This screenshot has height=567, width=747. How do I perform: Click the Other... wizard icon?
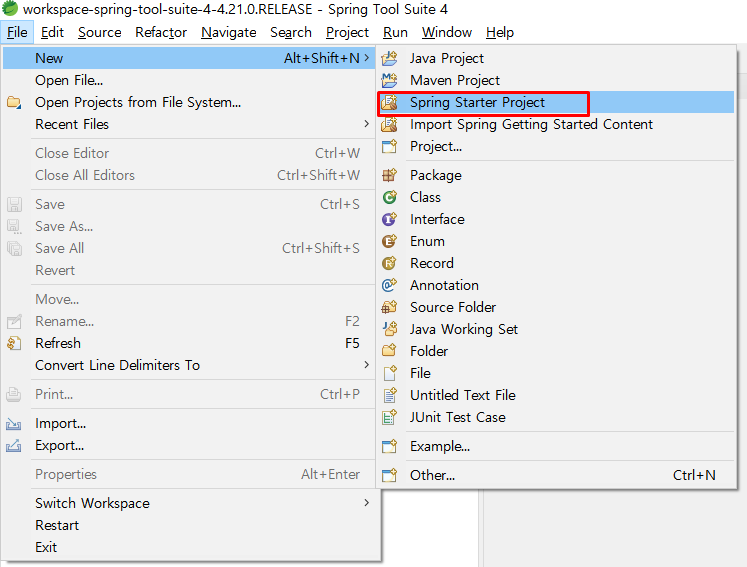tap(389, 475)
